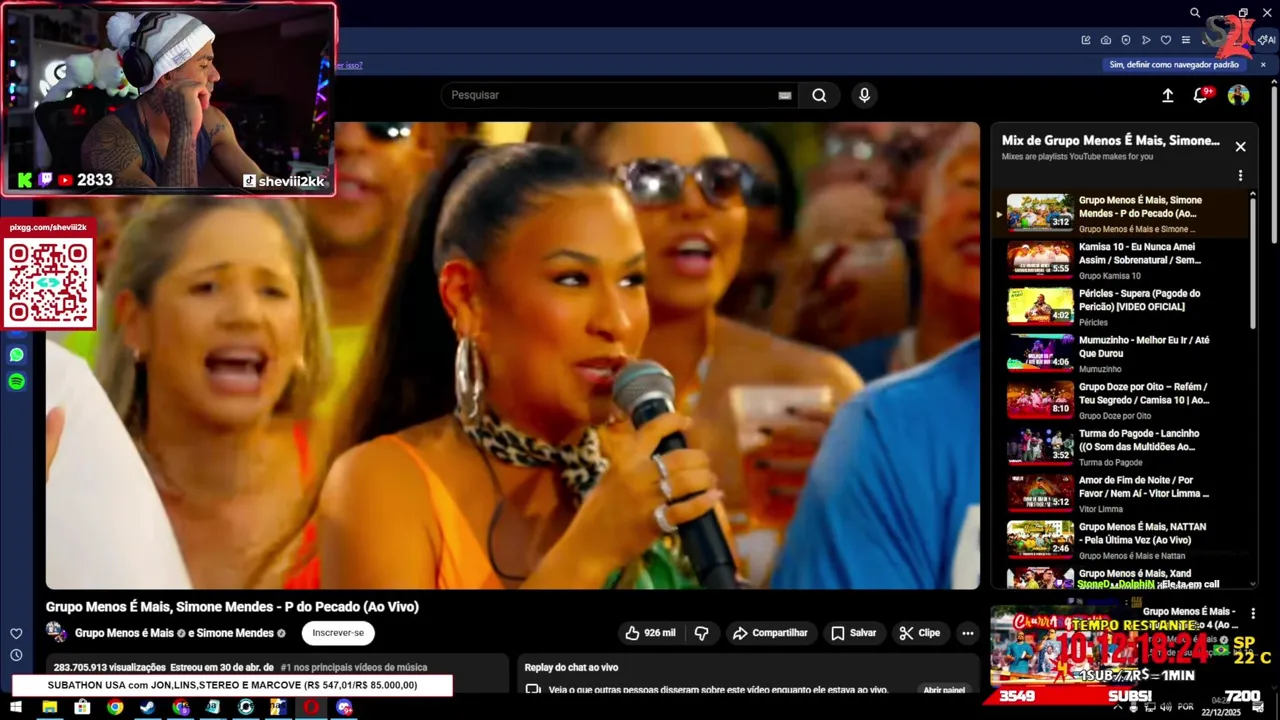Open Google Chrome from taskbar

115,707
